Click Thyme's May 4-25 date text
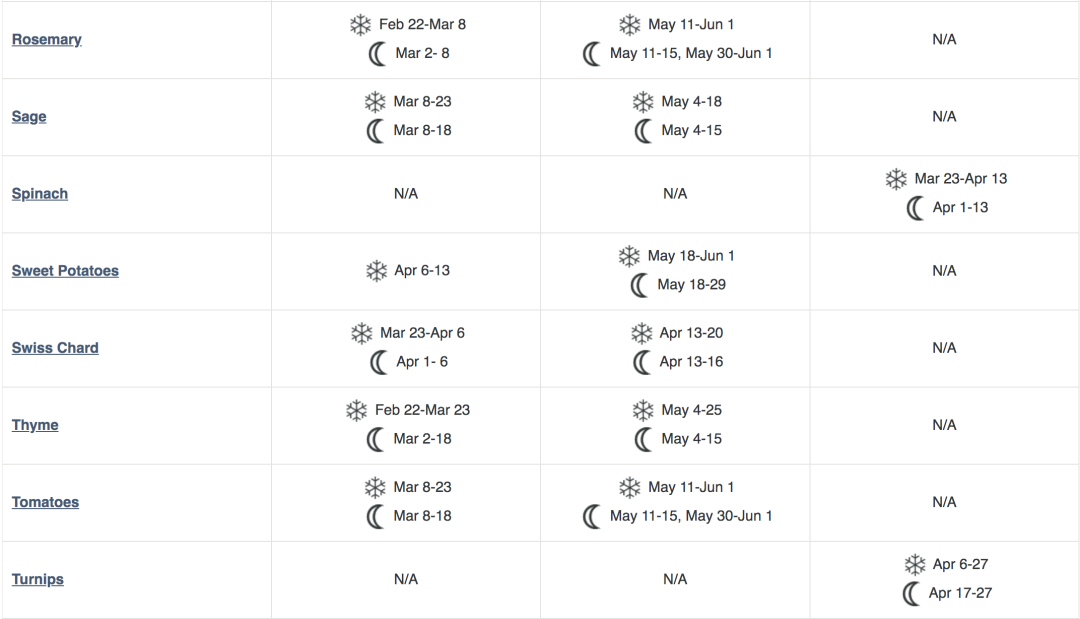This screenshot has width=1080, height=619. tap(691, 410)
